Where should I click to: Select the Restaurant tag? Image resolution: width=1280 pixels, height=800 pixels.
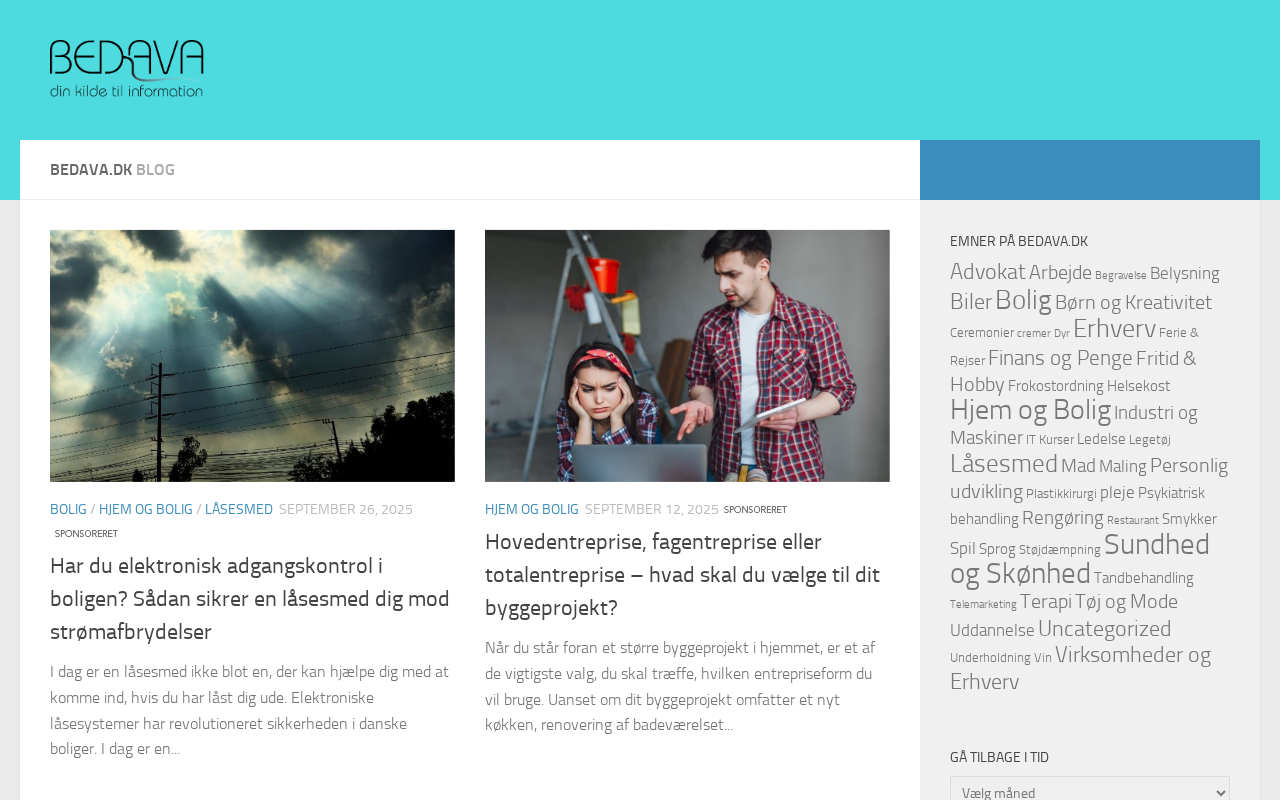tap(1133, 520)
